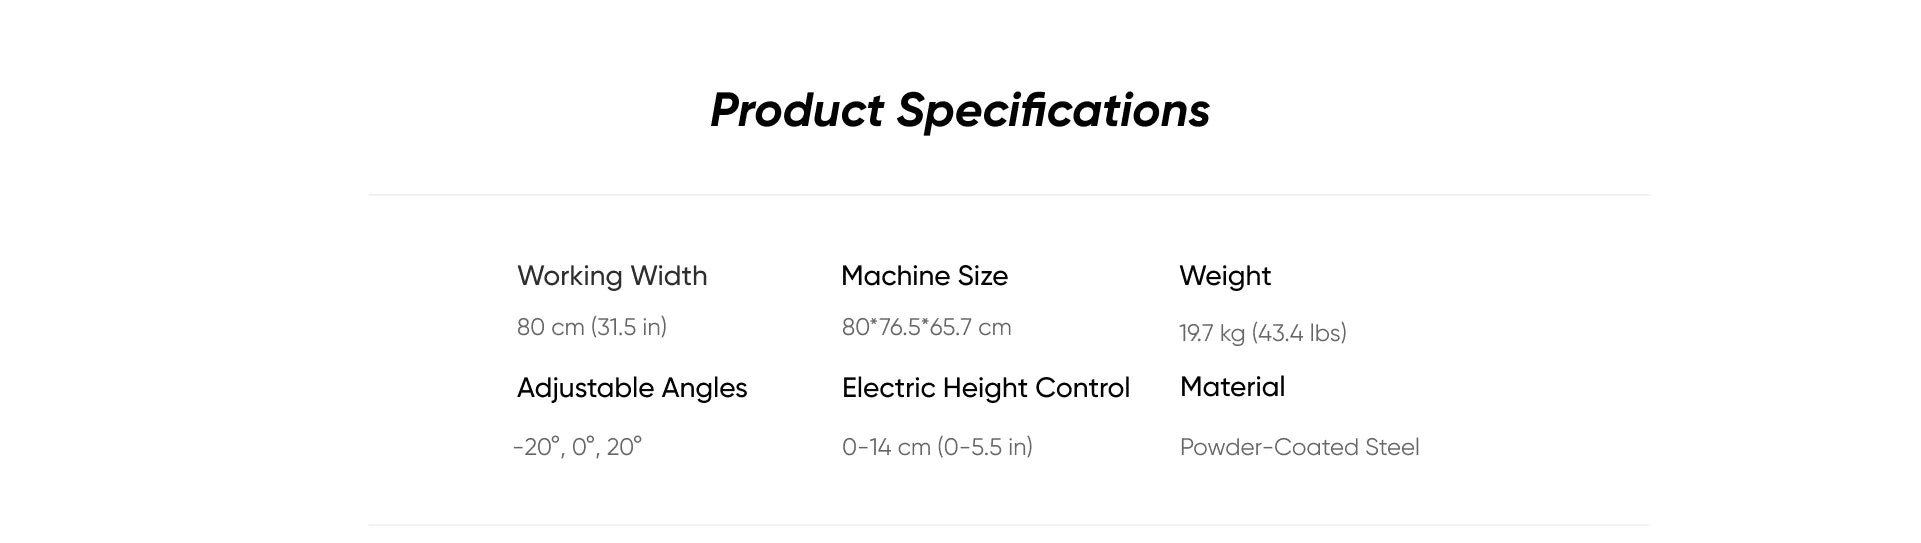Click the word "Product" in the heading

coord(797,110)
